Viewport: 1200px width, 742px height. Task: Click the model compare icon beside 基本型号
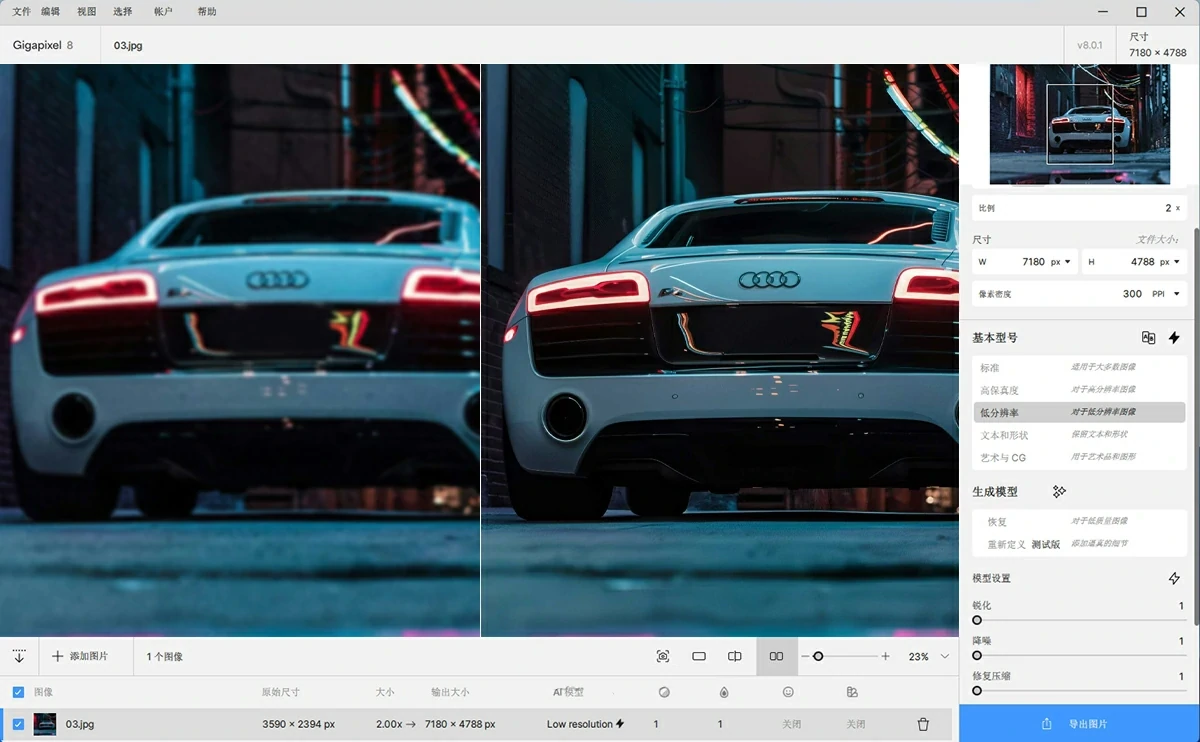pyautogui.click(x=1149, y=338)
